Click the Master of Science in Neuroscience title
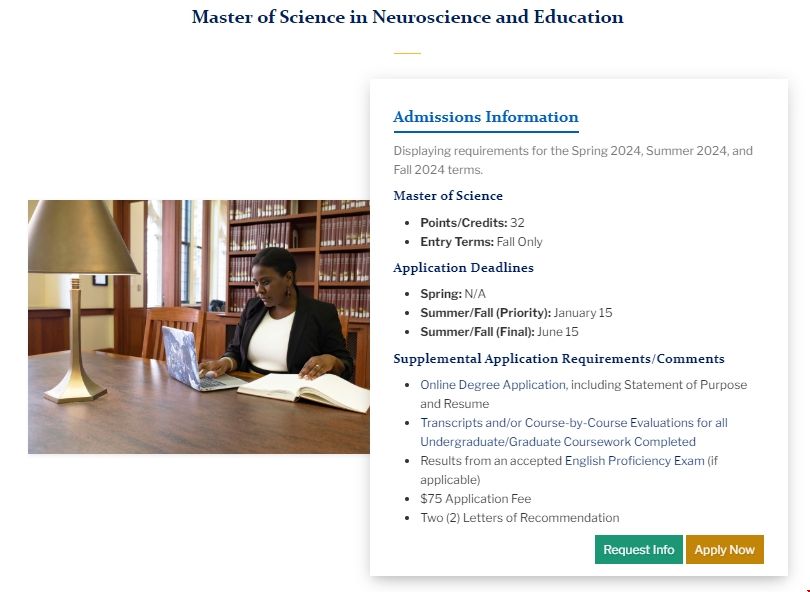Image resolution: width=810 pixels, height=592 pixels. [405, 17]
